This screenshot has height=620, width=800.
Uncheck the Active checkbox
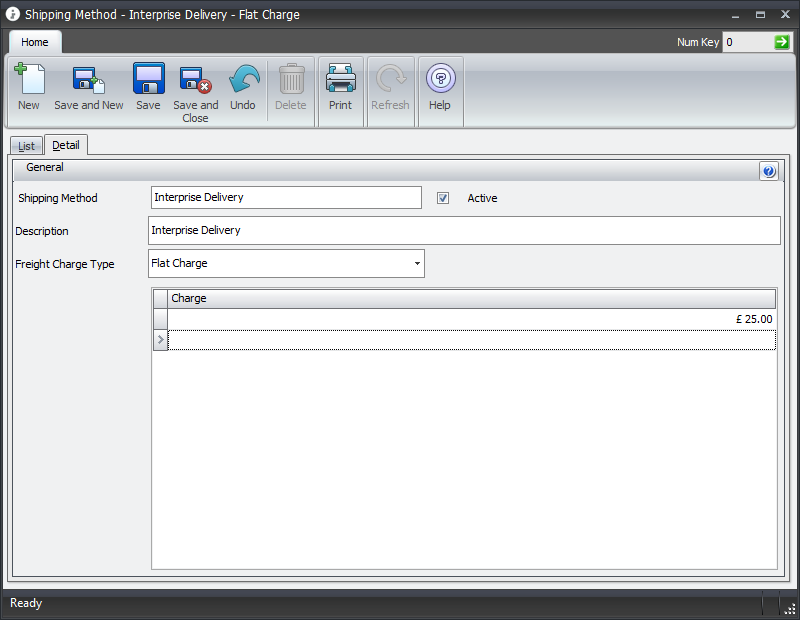tap(443, 198)
